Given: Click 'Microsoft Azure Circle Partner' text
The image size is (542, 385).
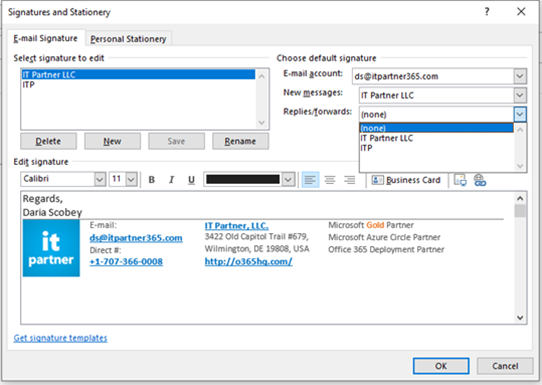Looking at the screenshot, I should tap(384, 237).
